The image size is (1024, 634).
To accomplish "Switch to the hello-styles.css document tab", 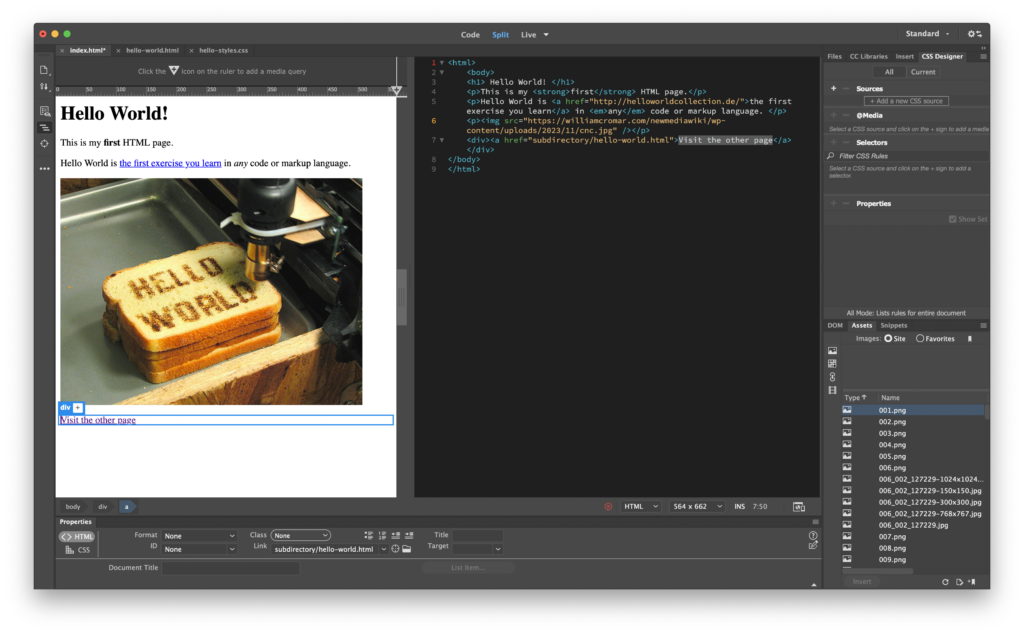I will coord(223,50).
